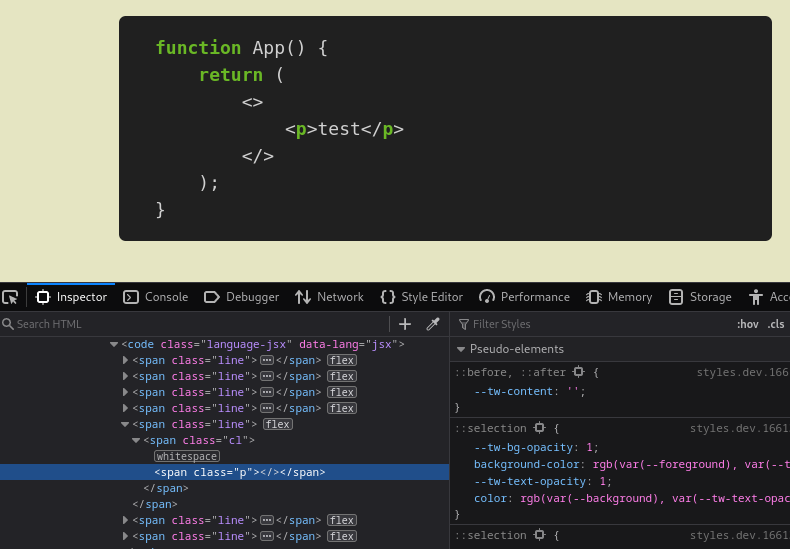Open styles.dev source link of ::before rule
This screenshot has height=549, width=790.
click(743, 372)
